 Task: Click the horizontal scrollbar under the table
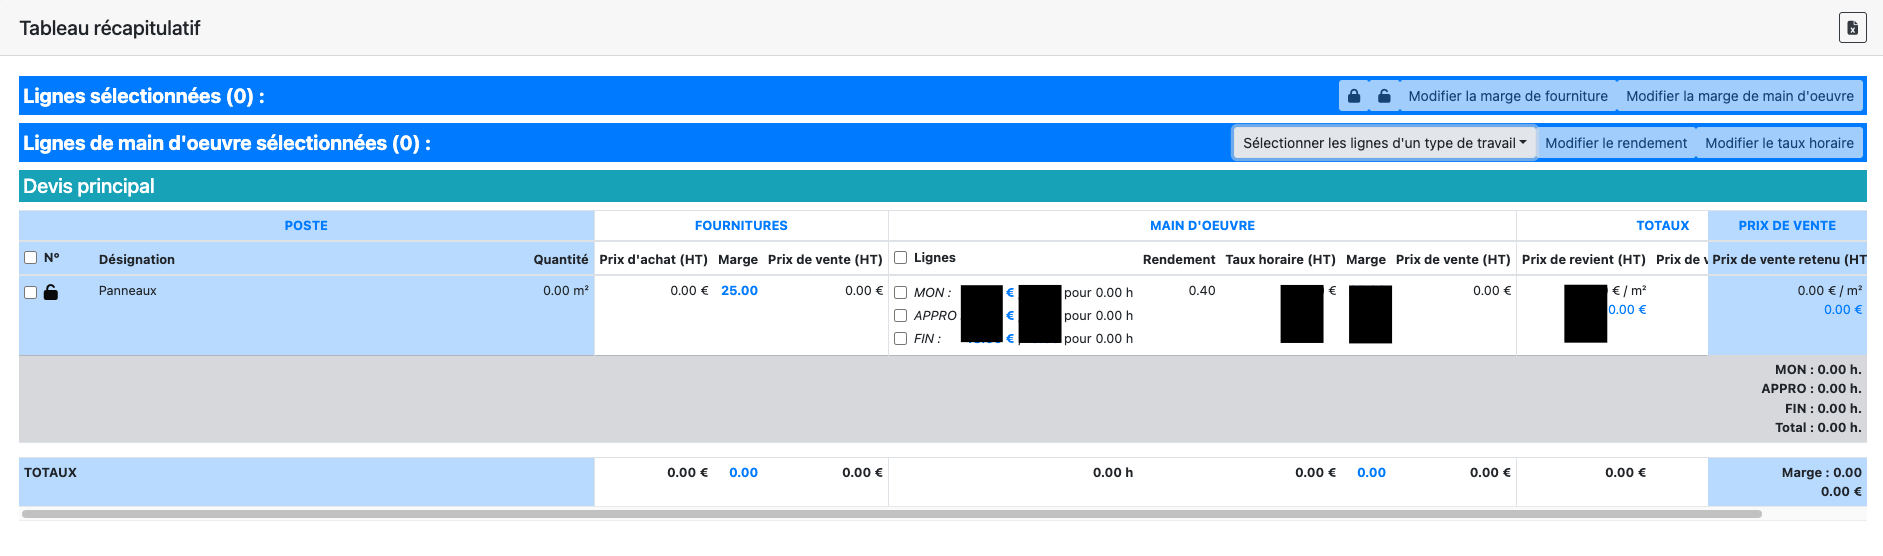(890, 514)
